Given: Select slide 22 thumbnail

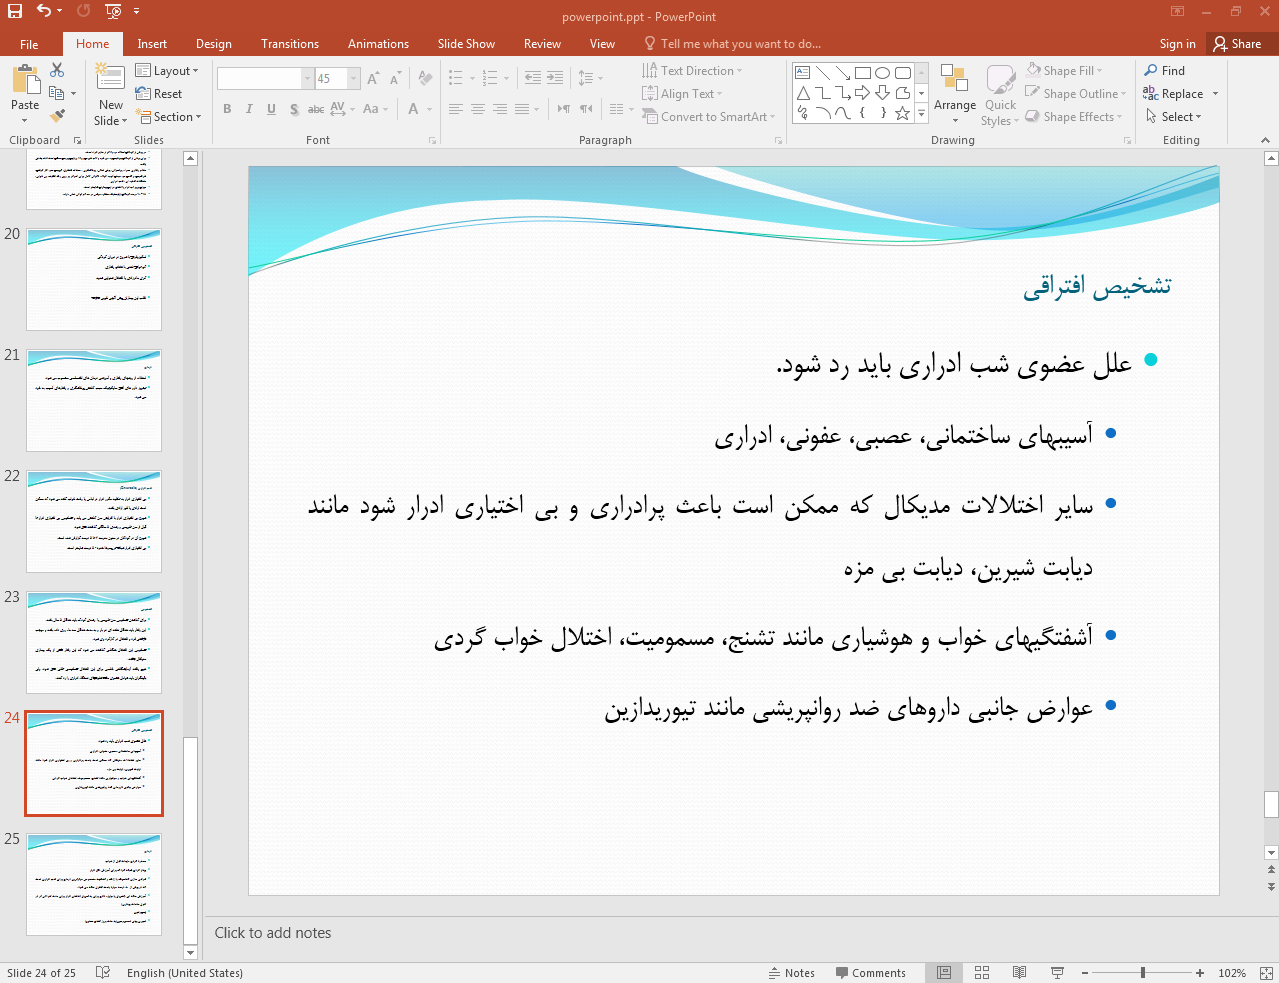Looking at the screenshot, I should click(94, 521).
